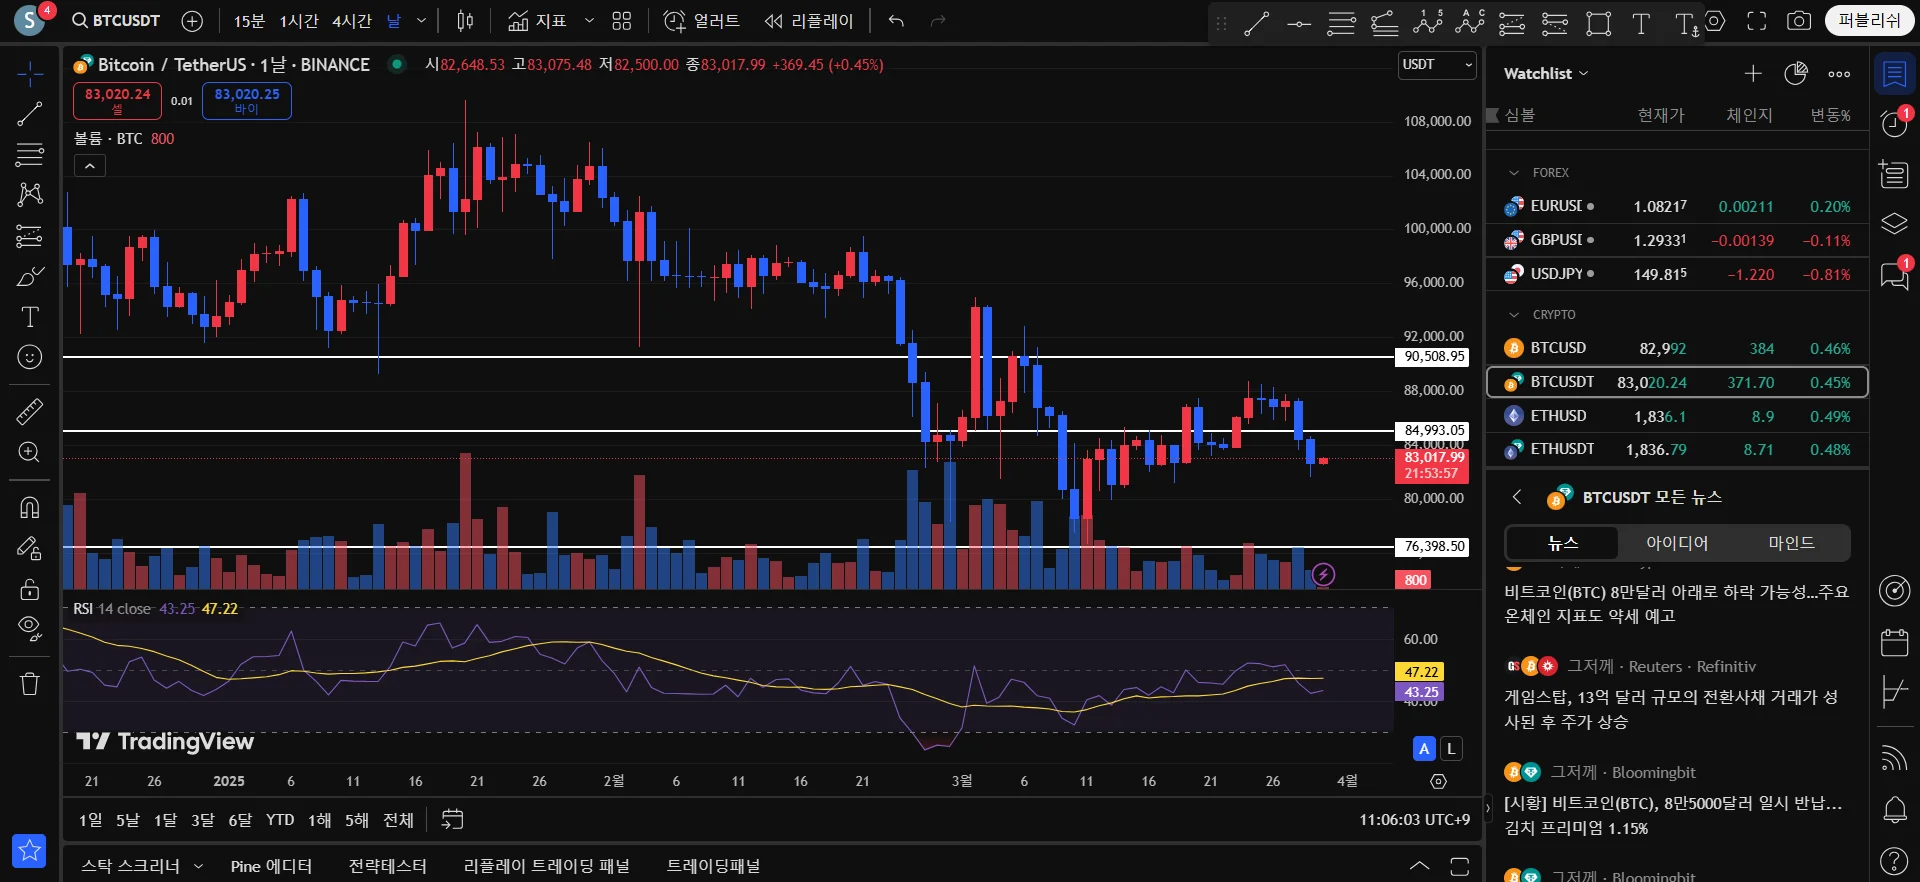Open the time interval dropdown arrow

tap(421, 21)
